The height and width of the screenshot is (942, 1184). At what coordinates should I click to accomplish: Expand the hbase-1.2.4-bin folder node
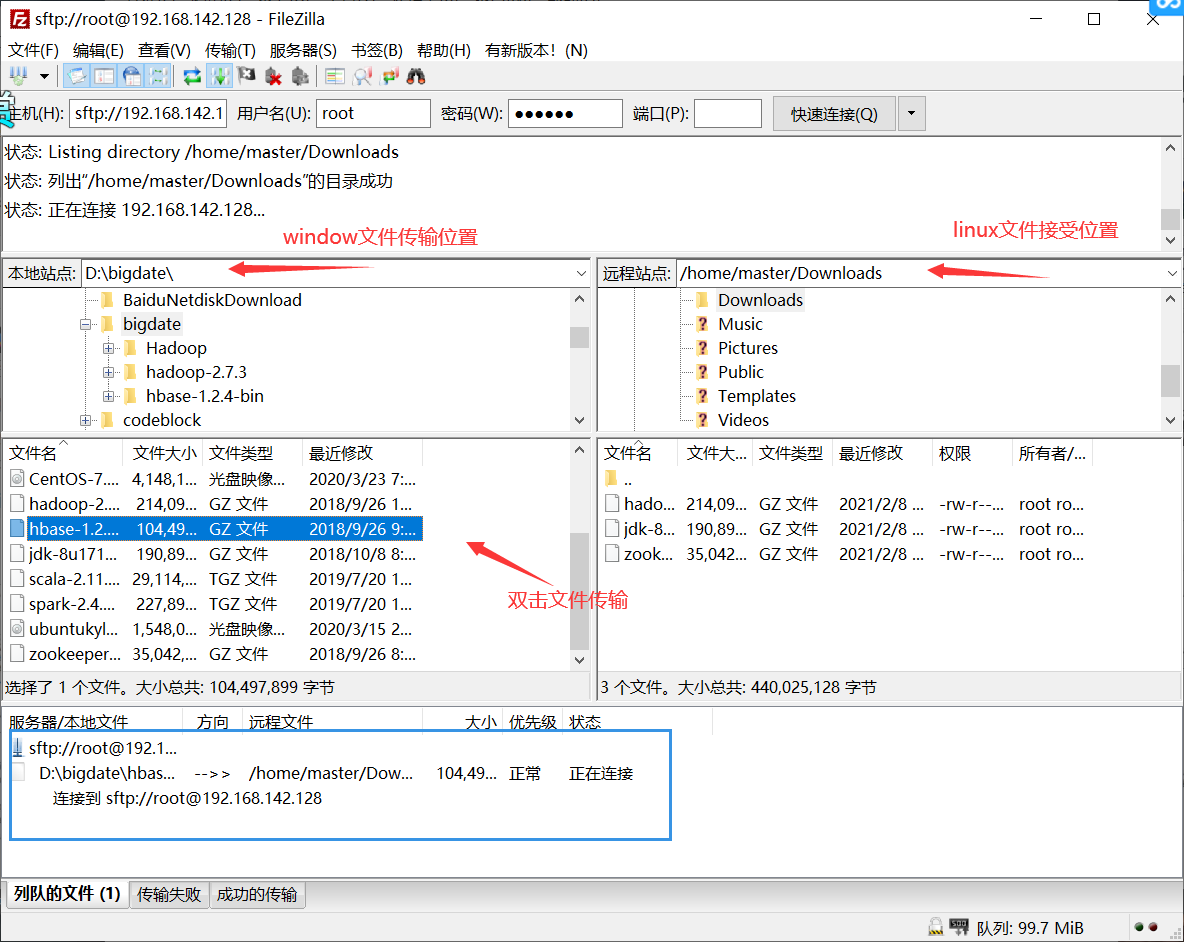(109, 396)
